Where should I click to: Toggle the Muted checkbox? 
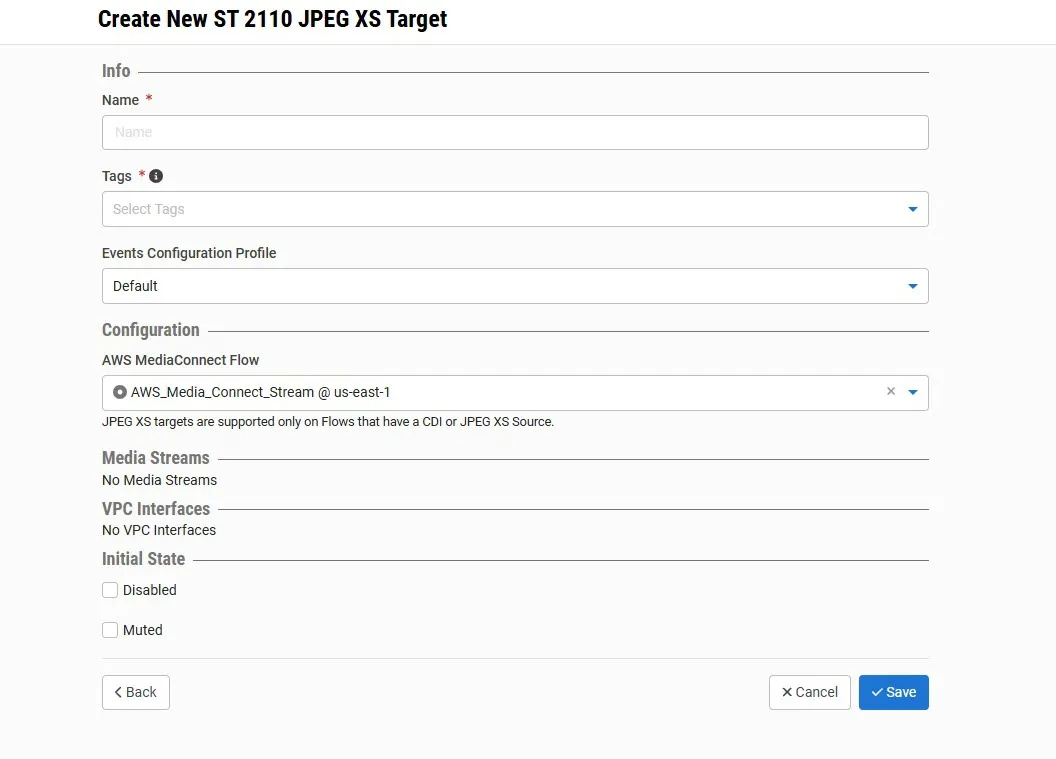click(110, 630)
